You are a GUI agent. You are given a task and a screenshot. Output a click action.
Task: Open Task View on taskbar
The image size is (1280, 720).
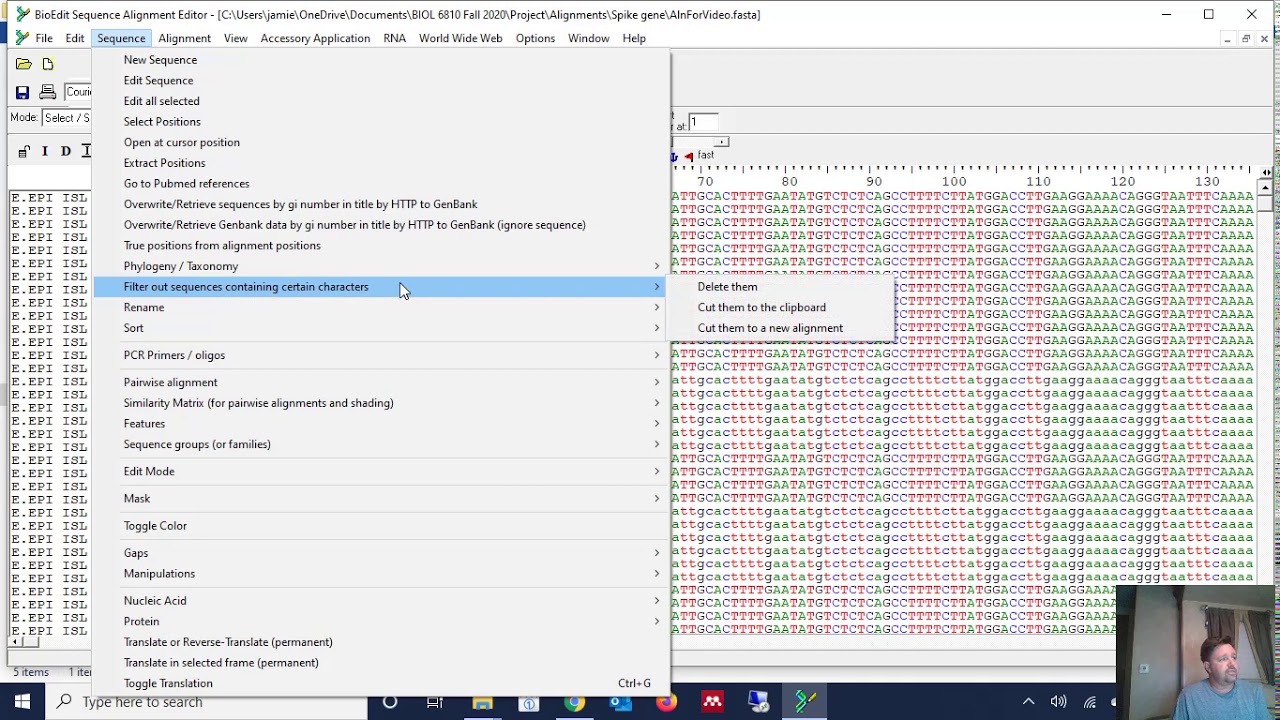435,702
